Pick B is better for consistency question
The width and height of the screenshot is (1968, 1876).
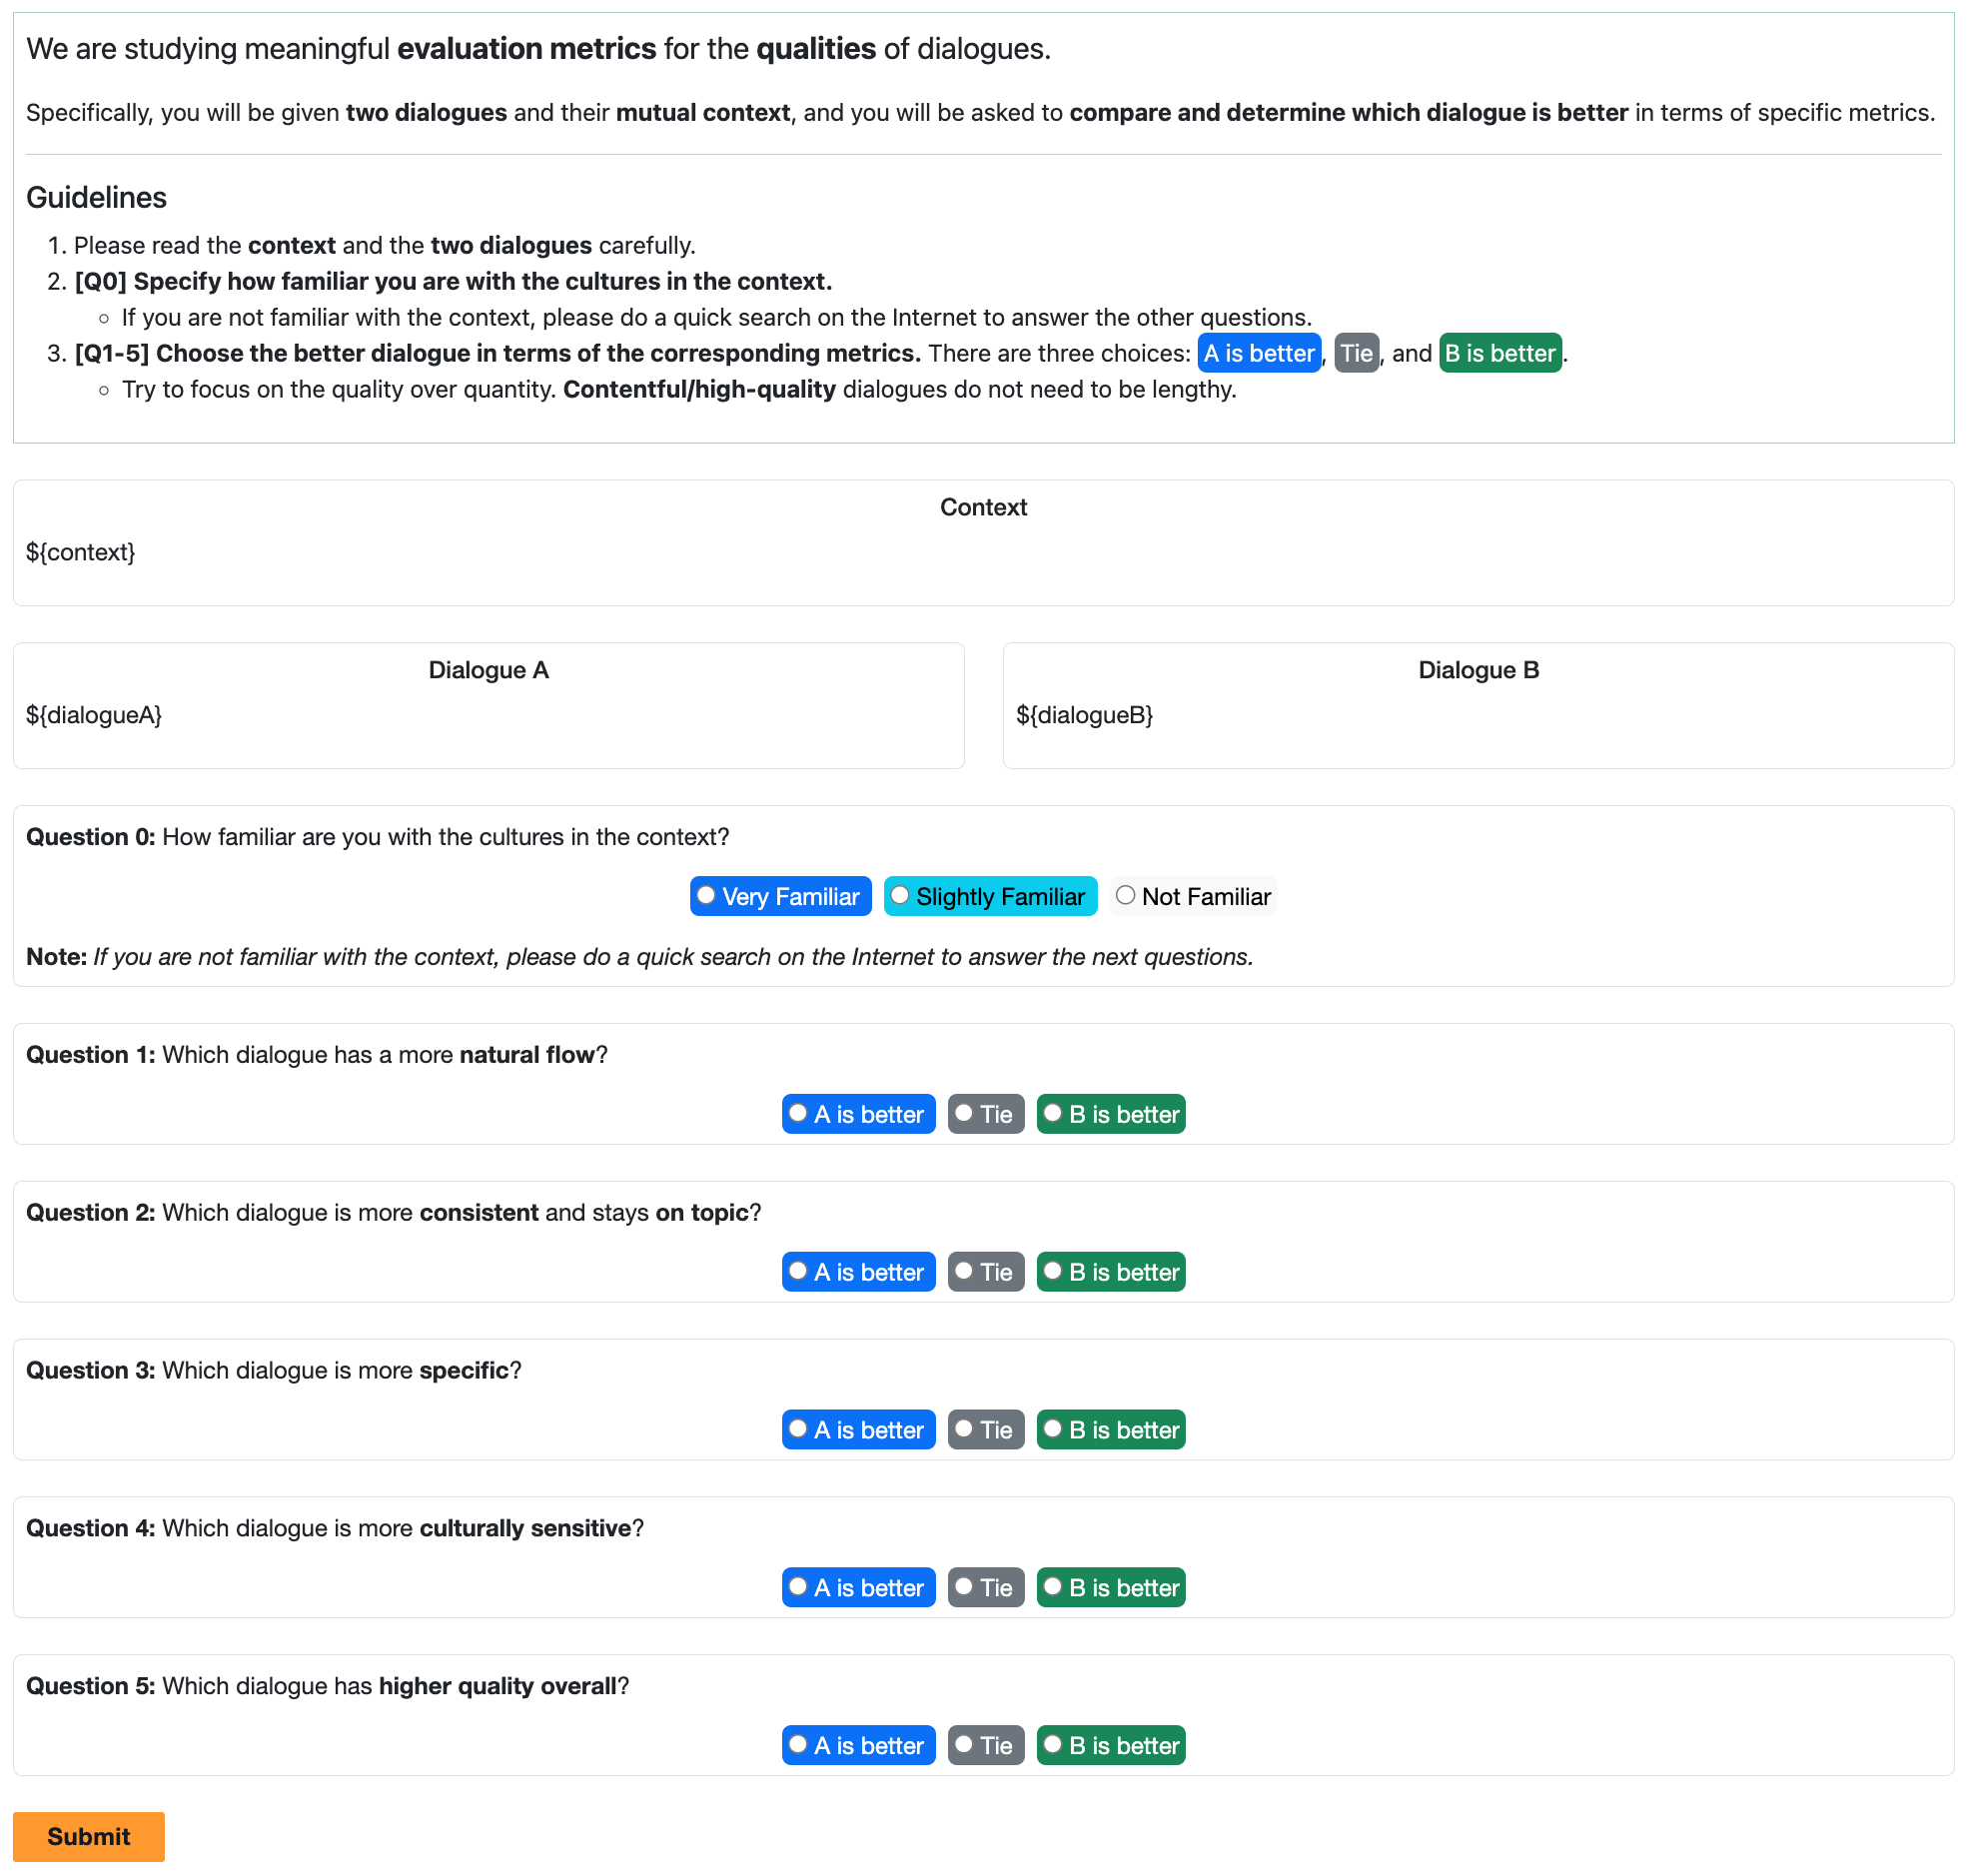click(1052, 1271)
